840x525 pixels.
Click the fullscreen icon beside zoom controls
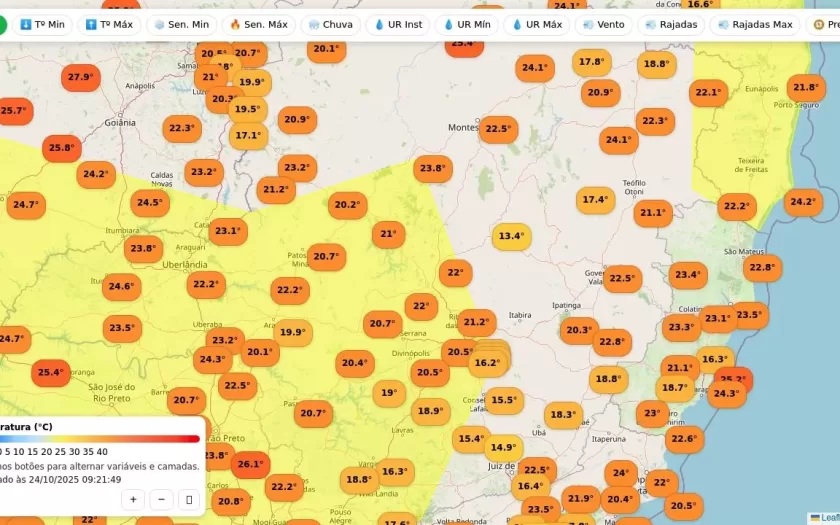pos(189,499)
